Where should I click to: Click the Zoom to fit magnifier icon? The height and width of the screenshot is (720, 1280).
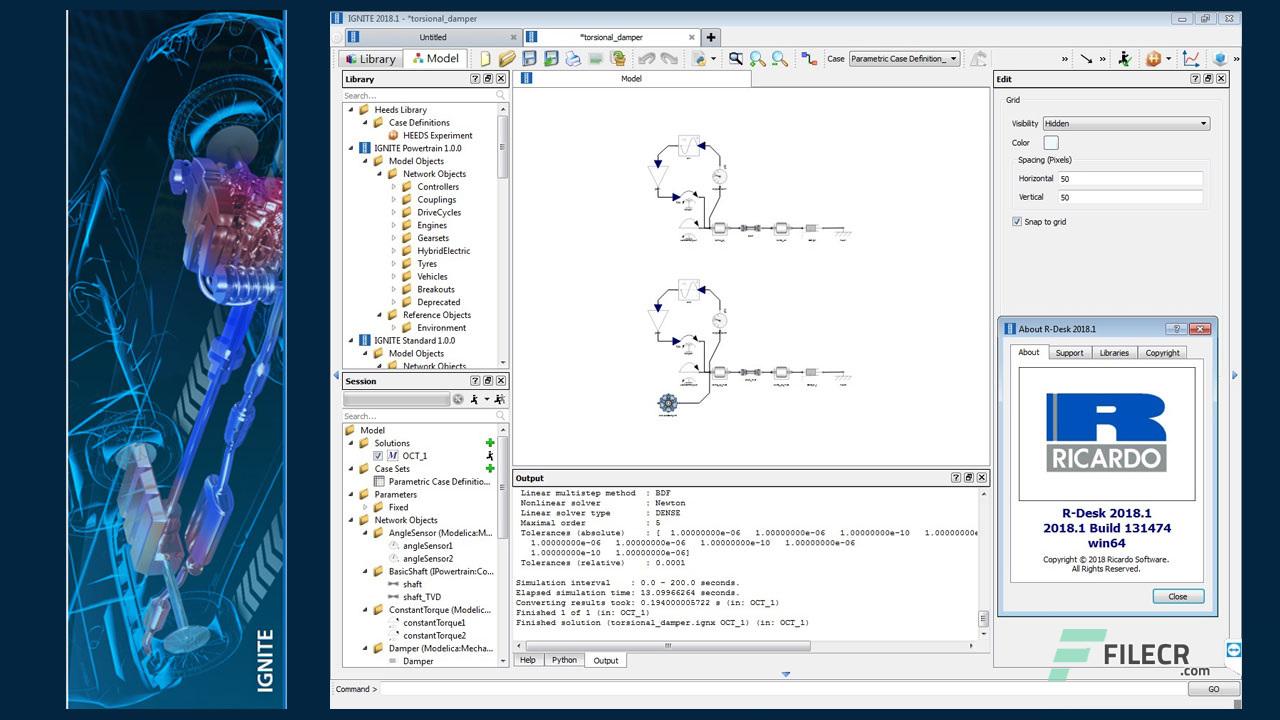(736, 59)
